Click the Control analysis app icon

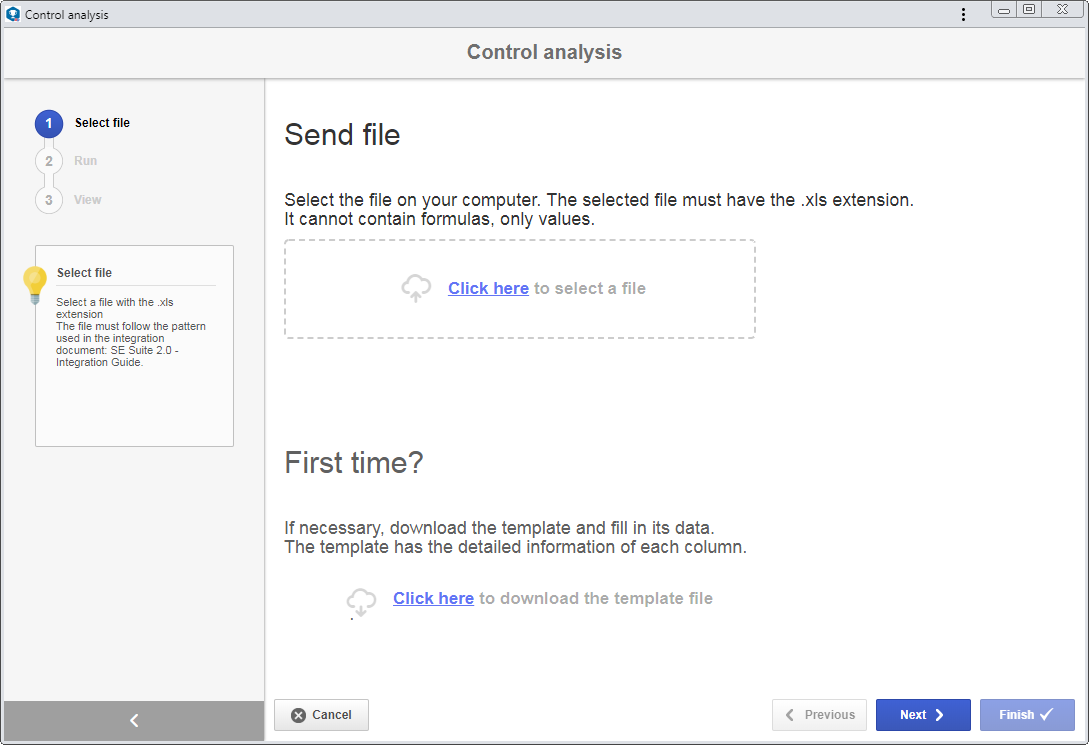tap(13, 14)
